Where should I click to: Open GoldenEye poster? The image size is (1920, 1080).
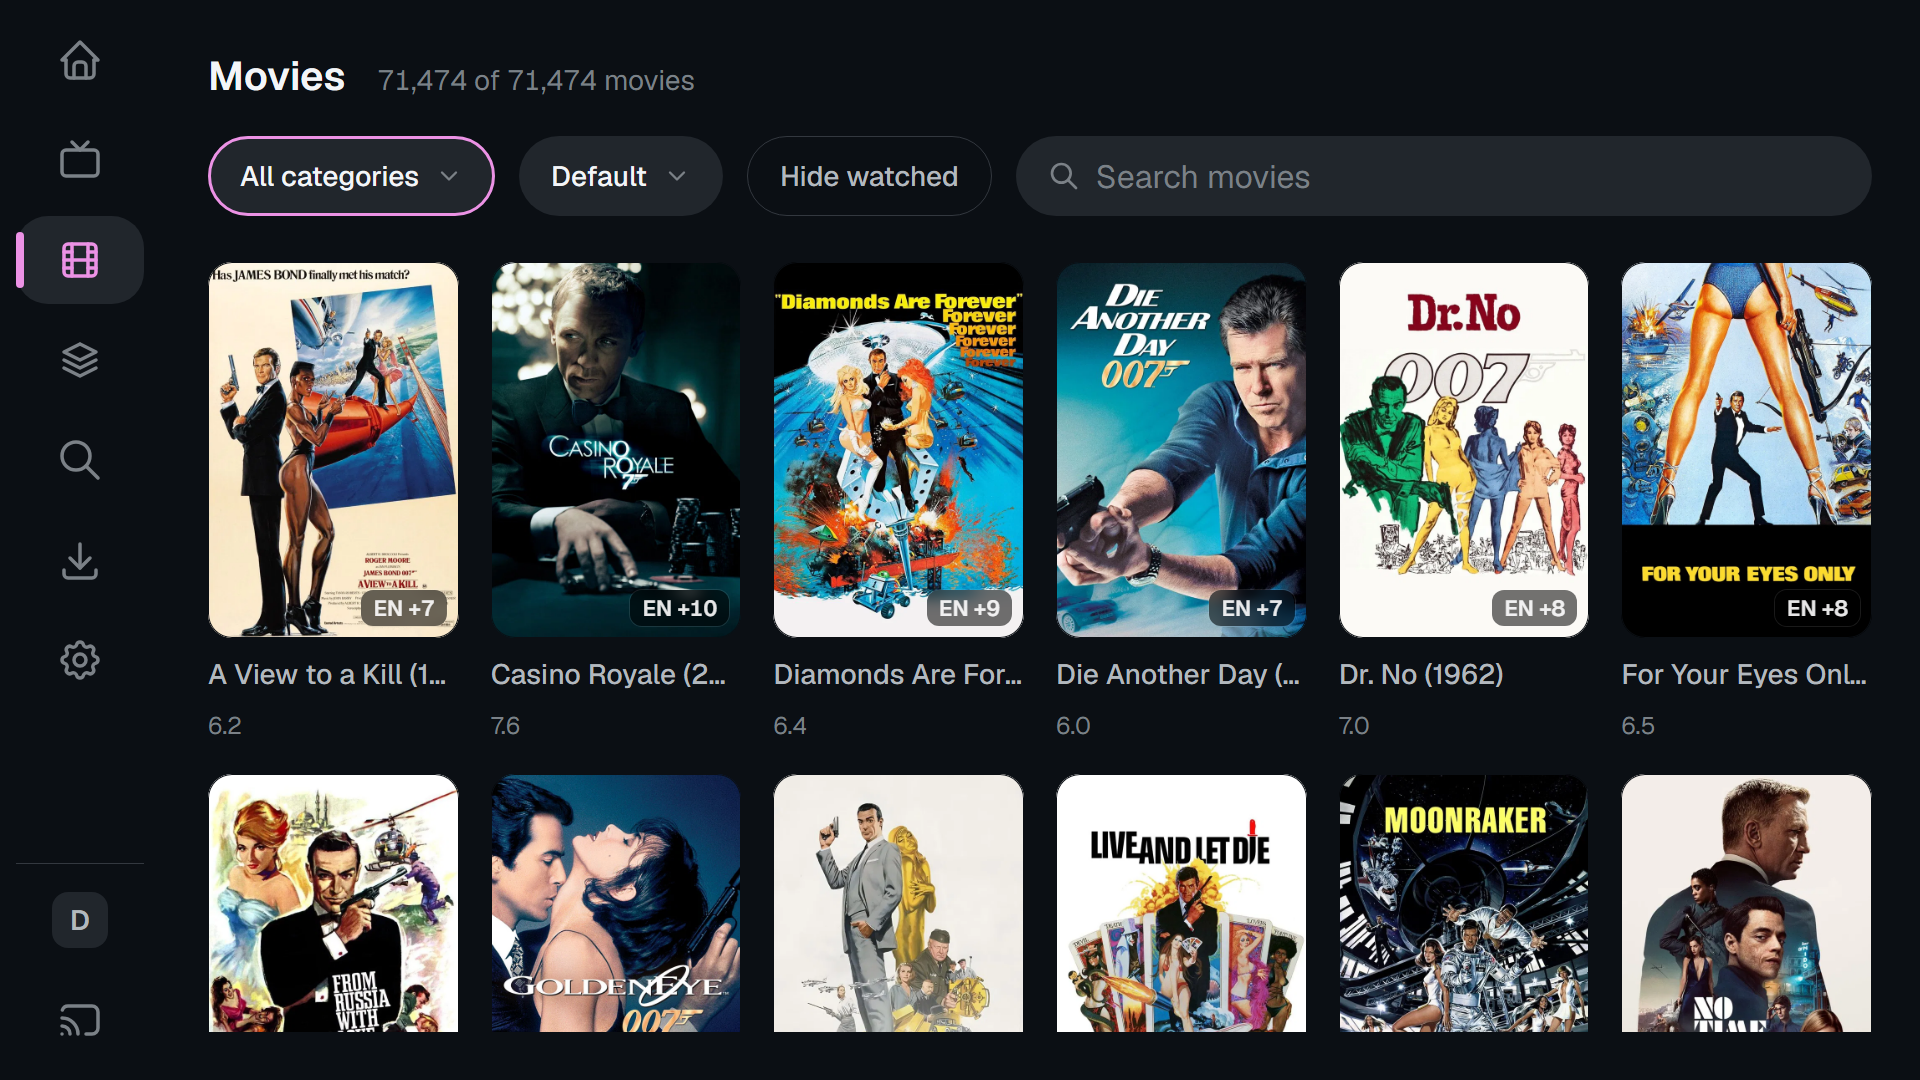(616, 903)
